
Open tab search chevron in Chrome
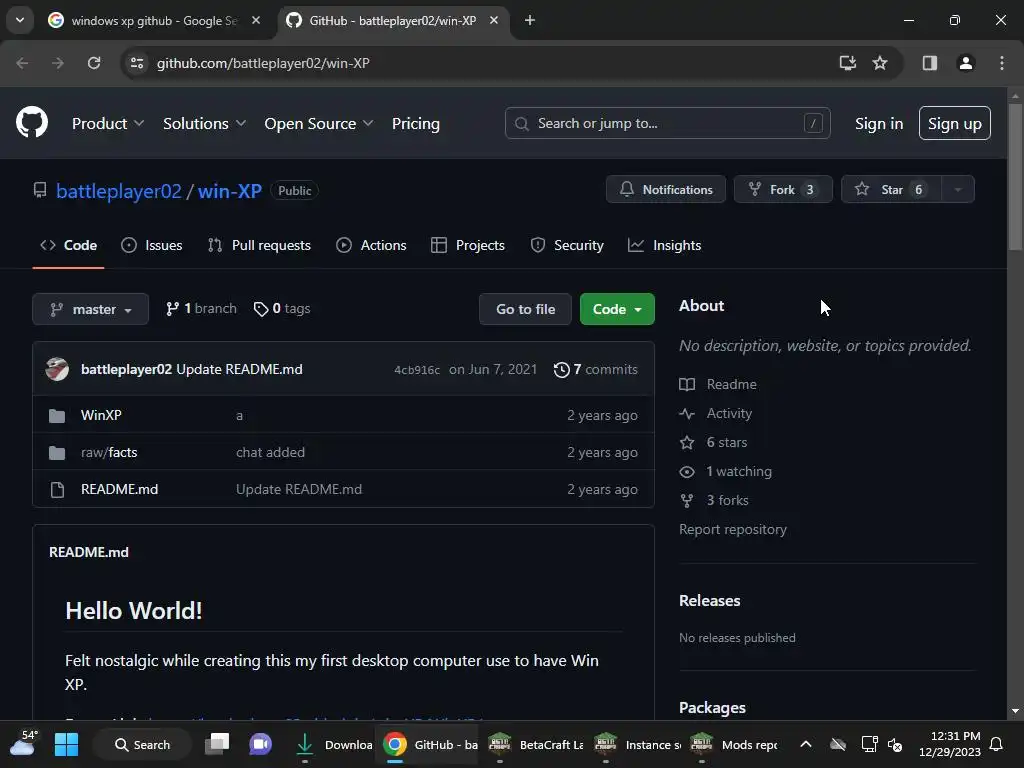[x=20, y=20]
